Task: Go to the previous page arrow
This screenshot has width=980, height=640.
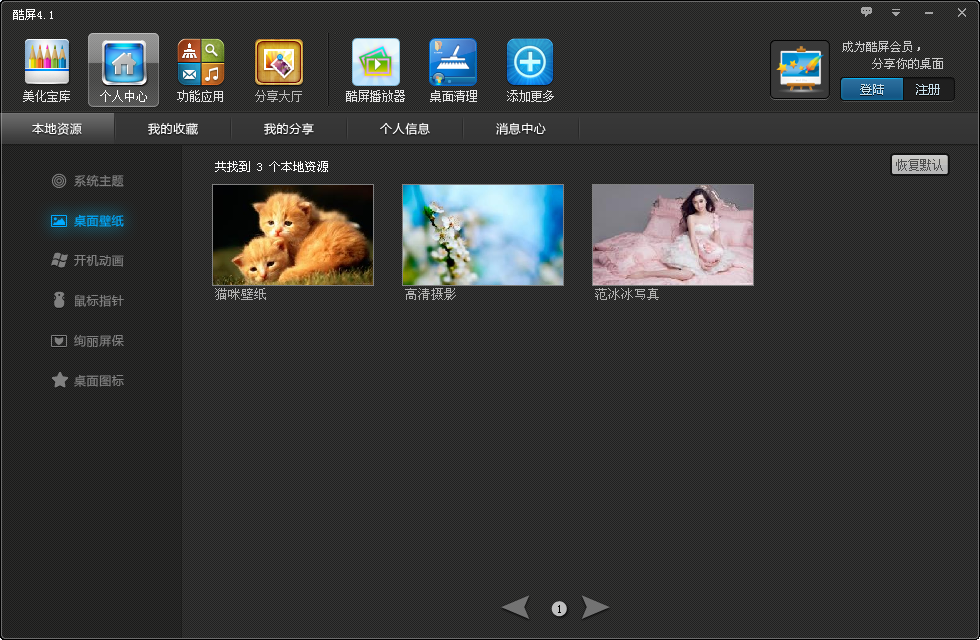Action: (516, 608)
